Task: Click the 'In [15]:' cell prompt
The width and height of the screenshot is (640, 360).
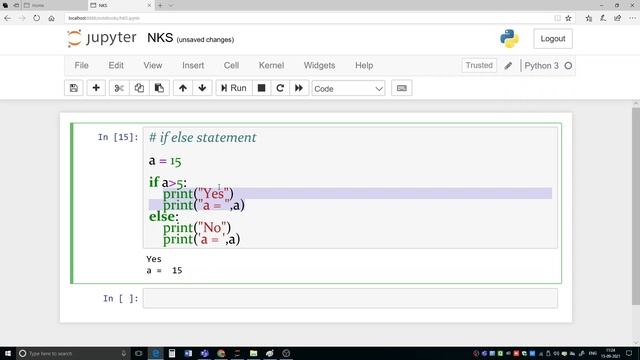Action: click(118, 137)
